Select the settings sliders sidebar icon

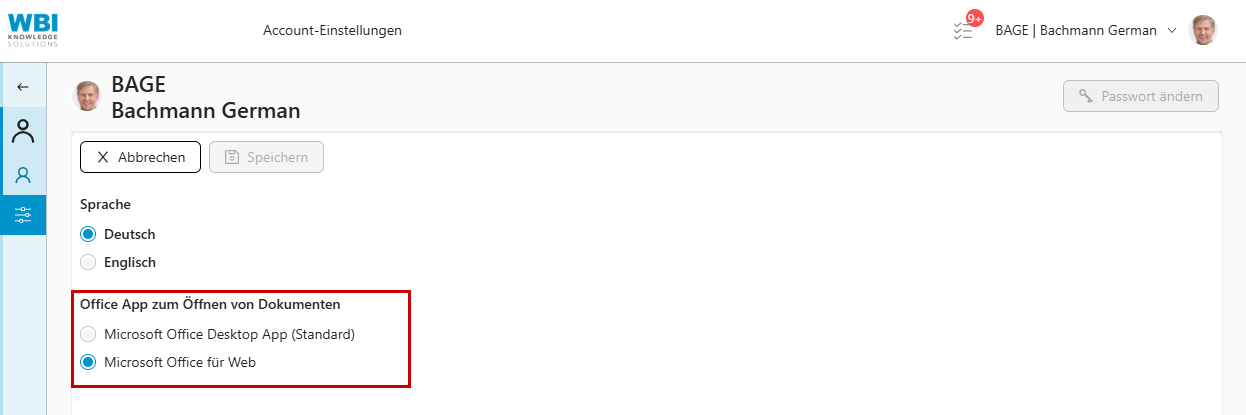tap(23, 214)
